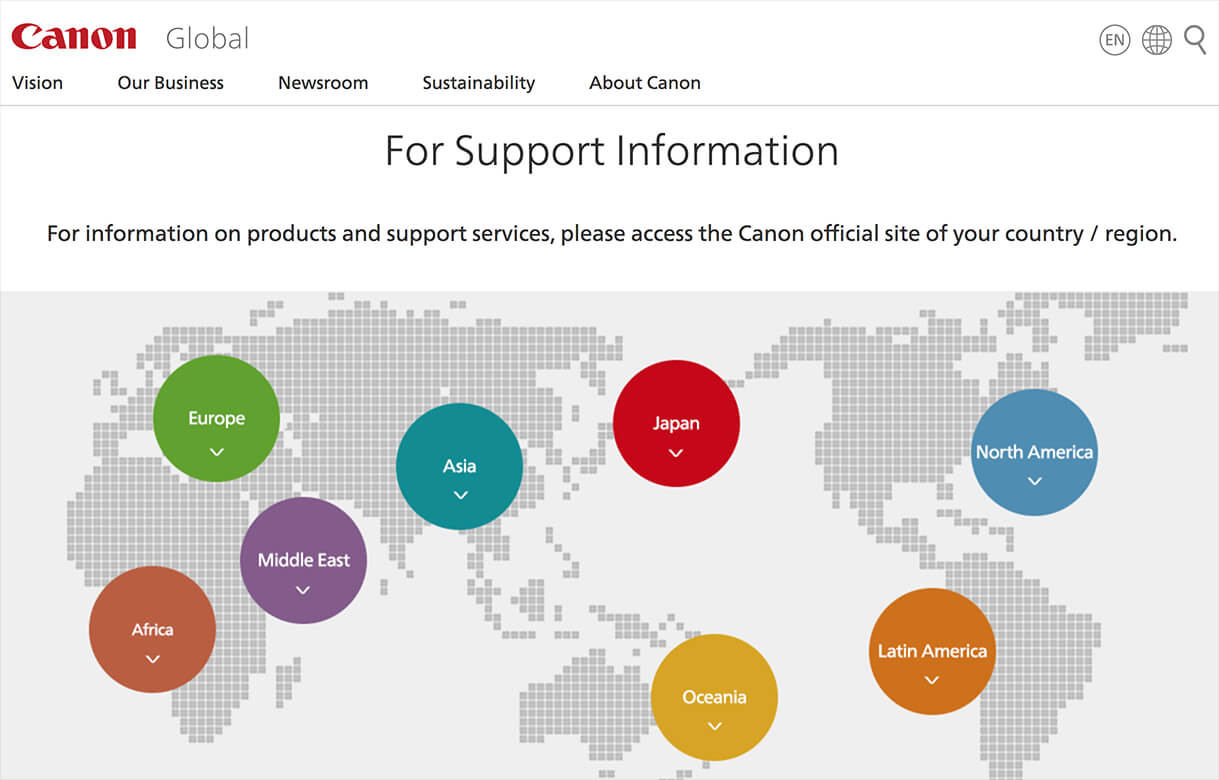The image size is (1219, 780).
Task: Click the "For Support Information" heading
Action: 612,151
